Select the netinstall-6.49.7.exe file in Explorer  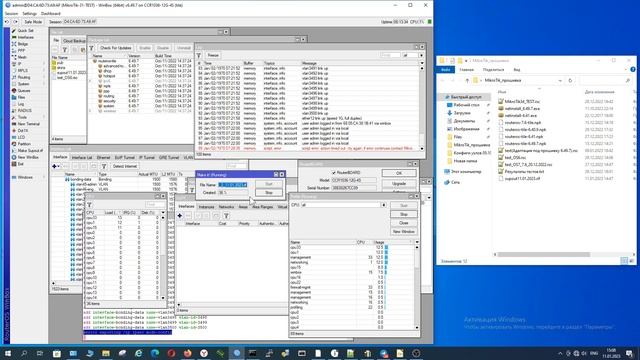522,109
